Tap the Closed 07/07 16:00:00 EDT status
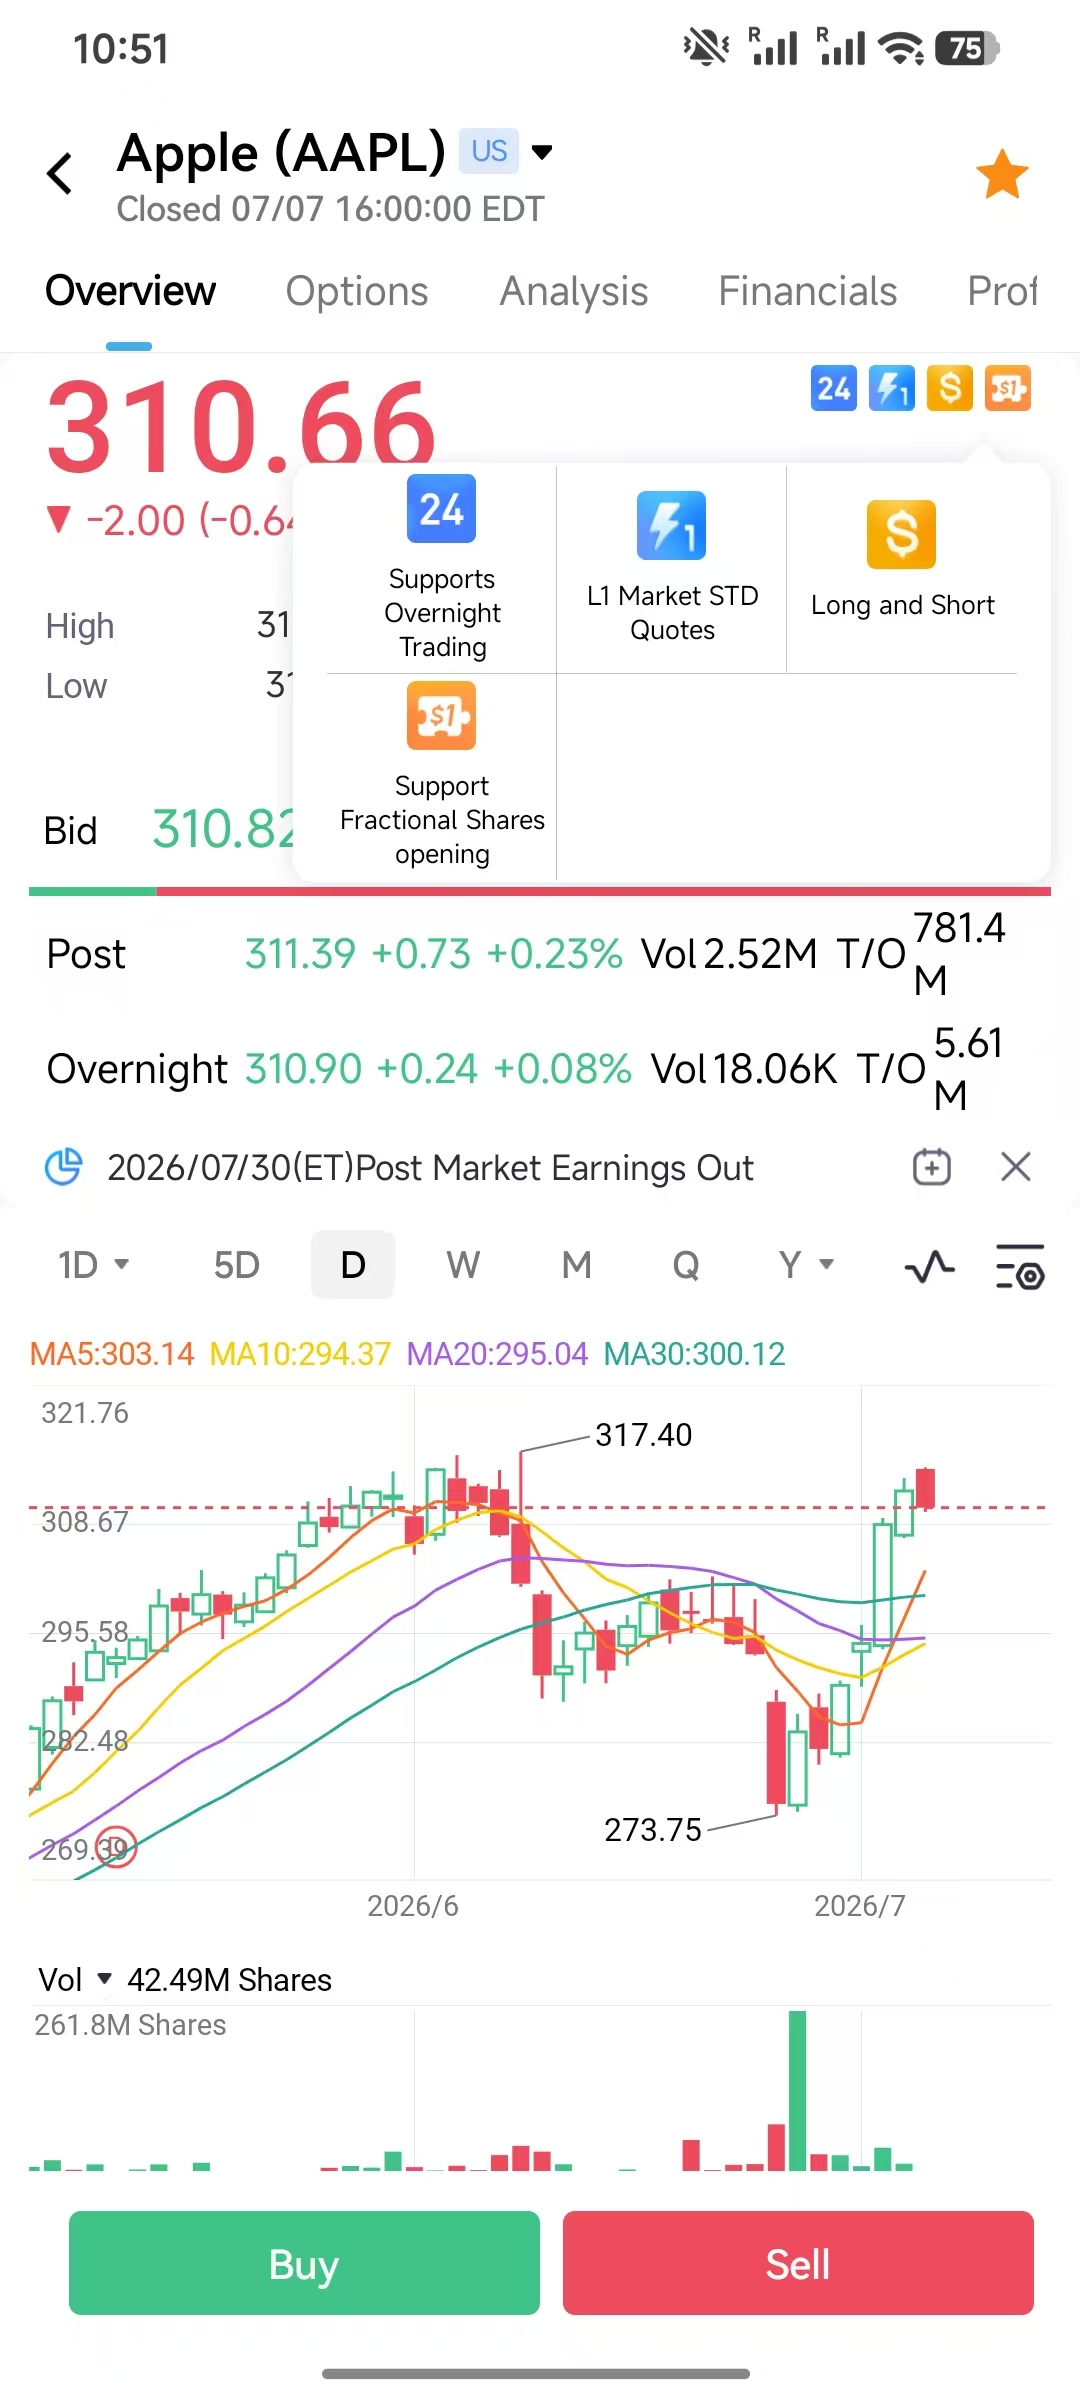This screenshot has height=2400, width=1080. coord(330,209)
